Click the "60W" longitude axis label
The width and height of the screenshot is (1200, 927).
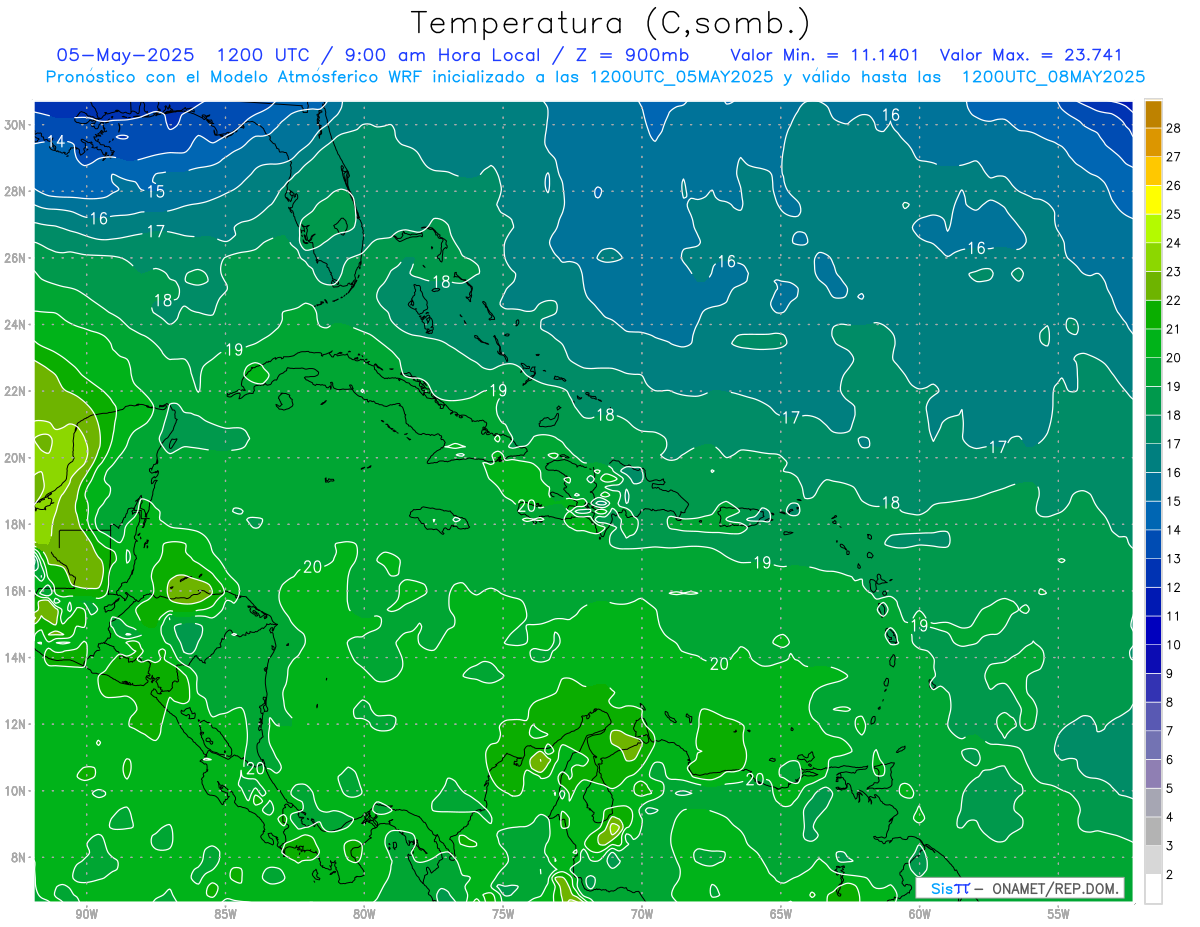(x=920, y=914)
